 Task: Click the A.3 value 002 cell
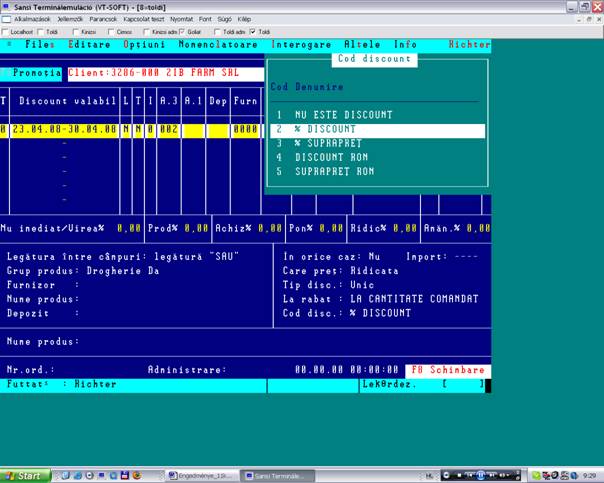coord(169,130)
